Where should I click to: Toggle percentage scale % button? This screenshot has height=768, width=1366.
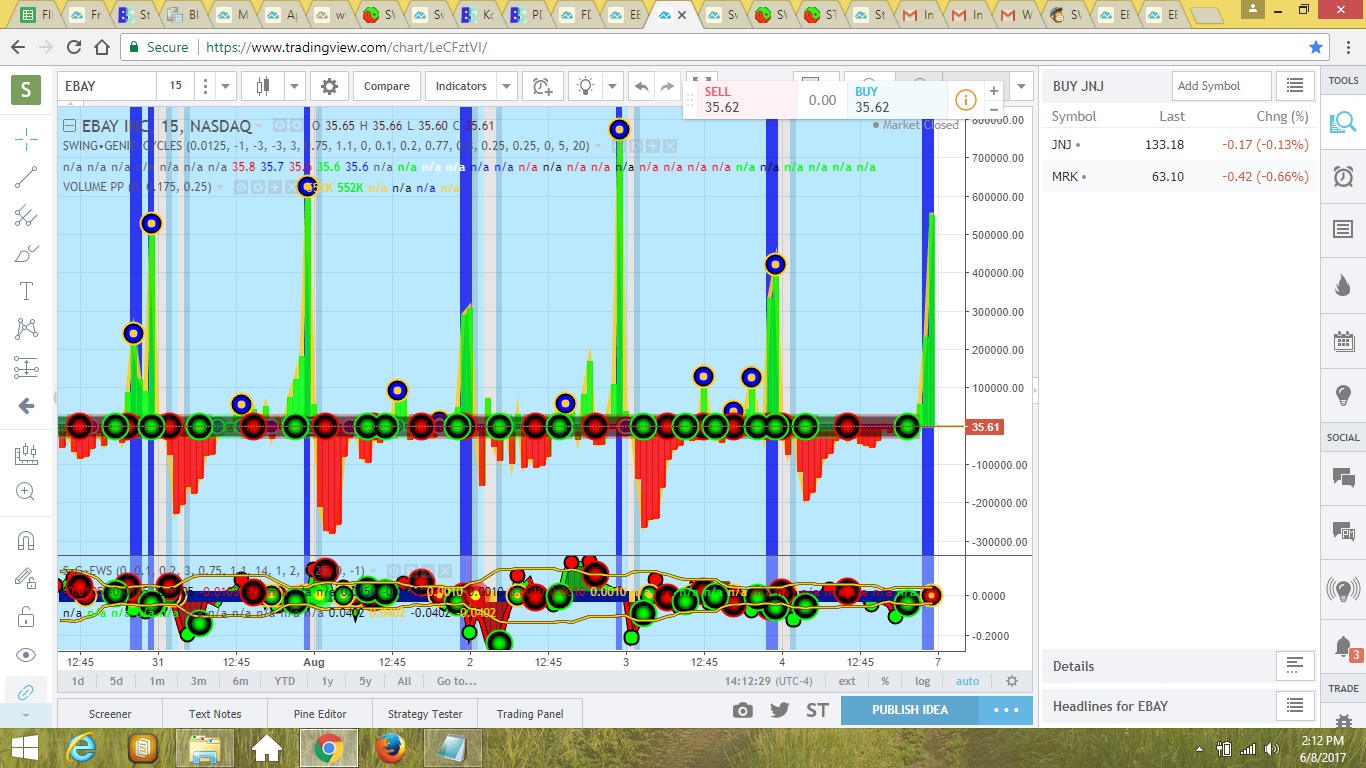point(885,681)
